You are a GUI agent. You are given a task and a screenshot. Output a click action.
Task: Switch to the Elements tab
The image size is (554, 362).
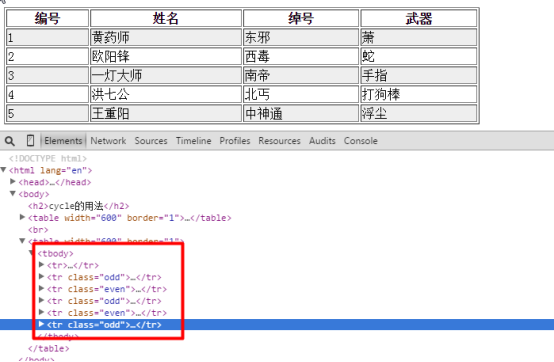[x=63, y=141]
